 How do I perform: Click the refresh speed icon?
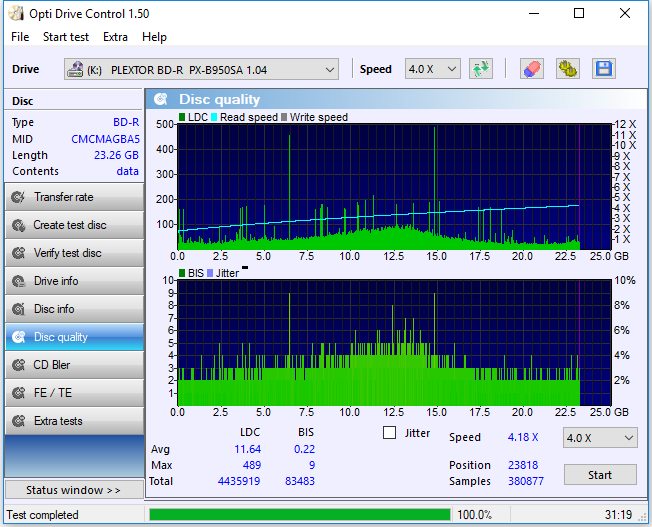[x=481, y=69]
